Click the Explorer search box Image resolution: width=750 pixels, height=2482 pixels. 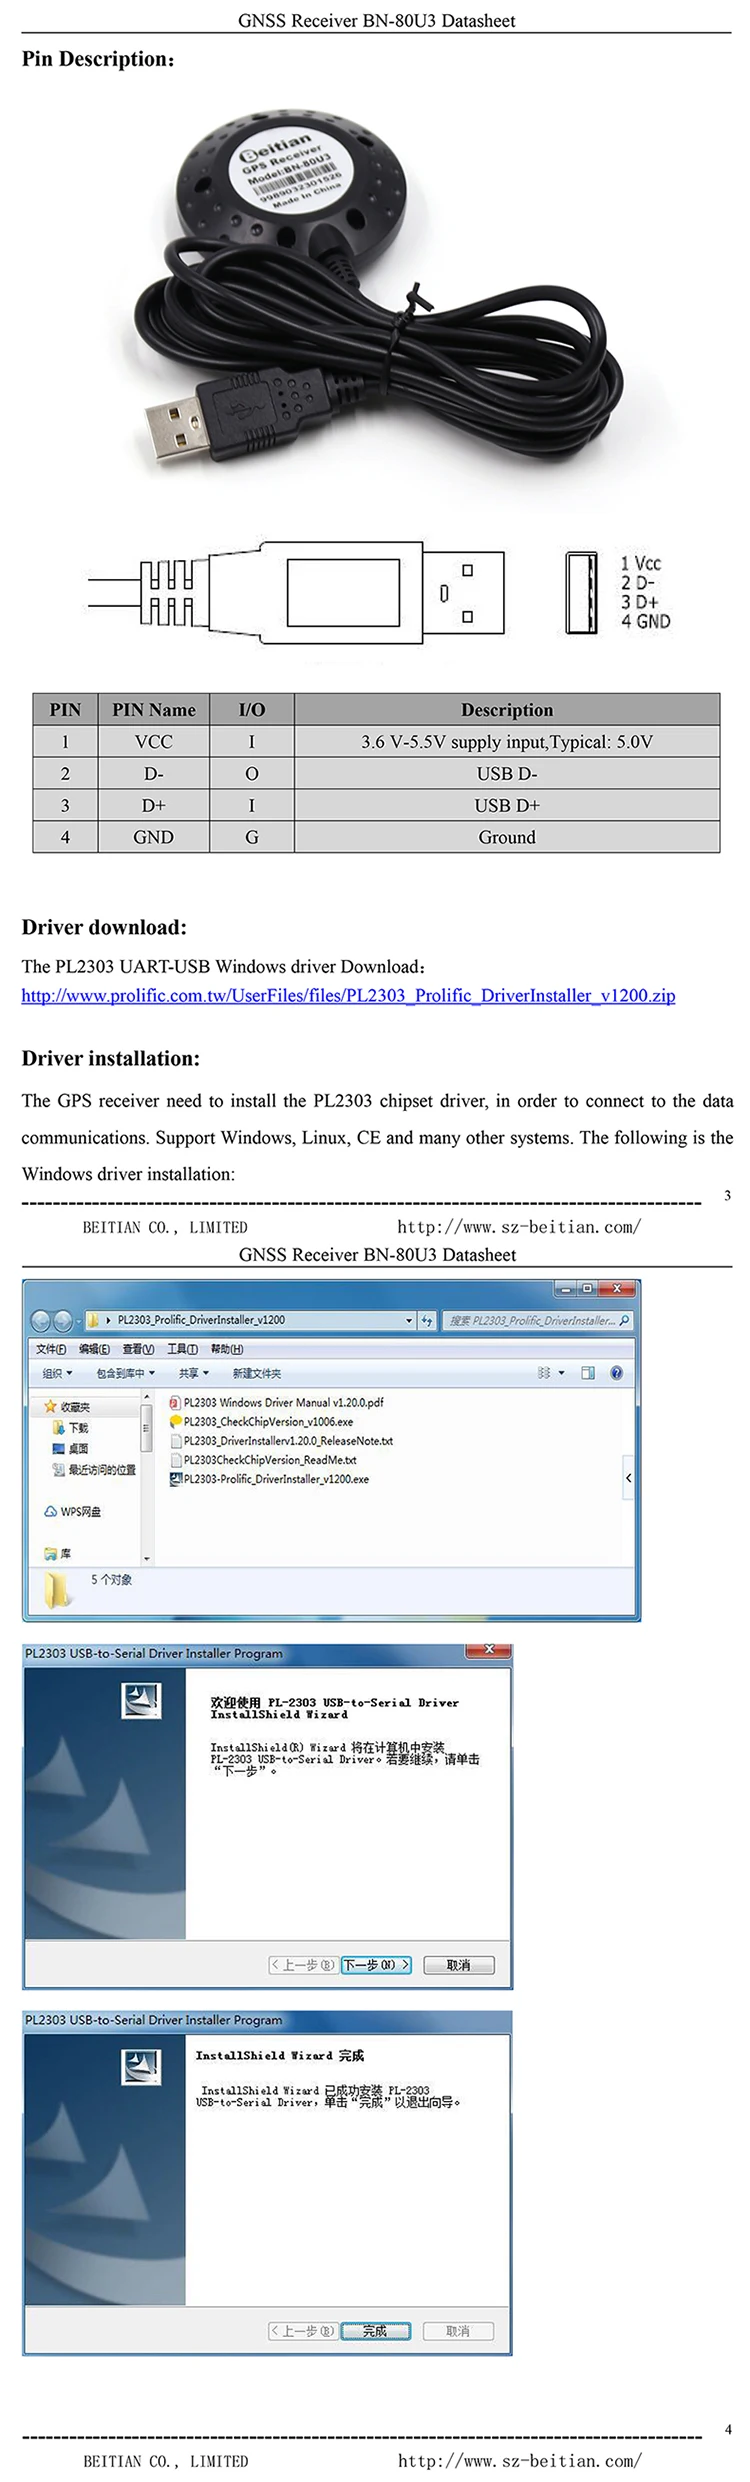tap(538, 1320)
